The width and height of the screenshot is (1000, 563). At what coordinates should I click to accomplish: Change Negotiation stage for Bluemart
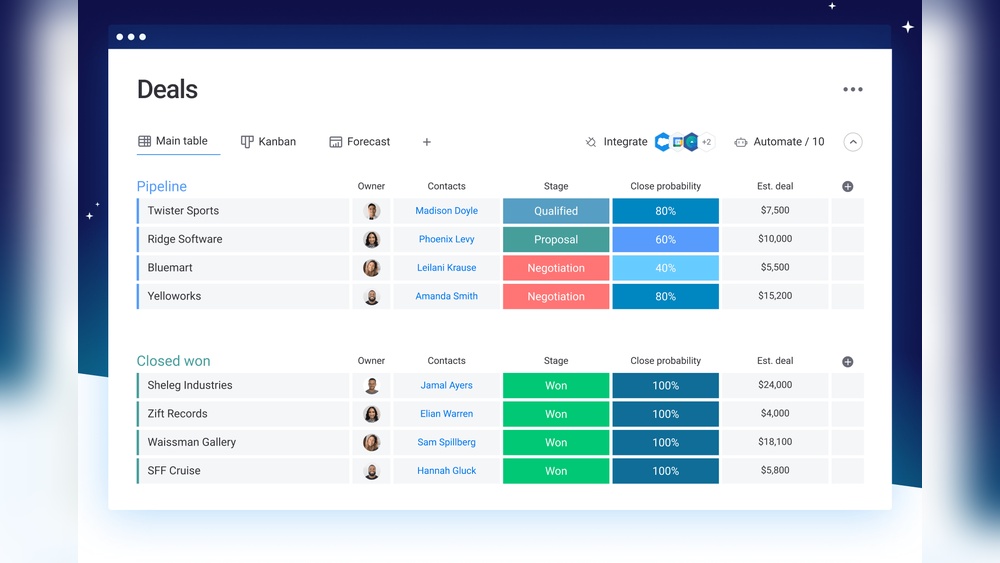point(556,268)
